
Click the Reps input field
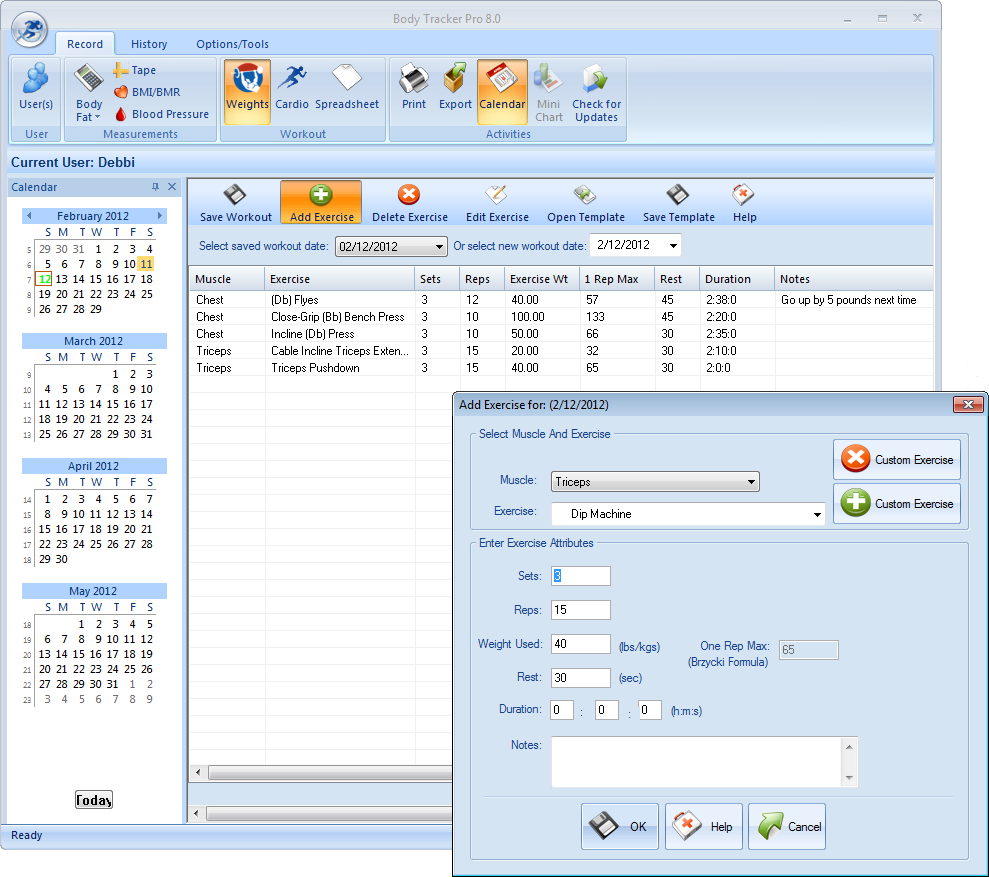click(x=580, y=610)
